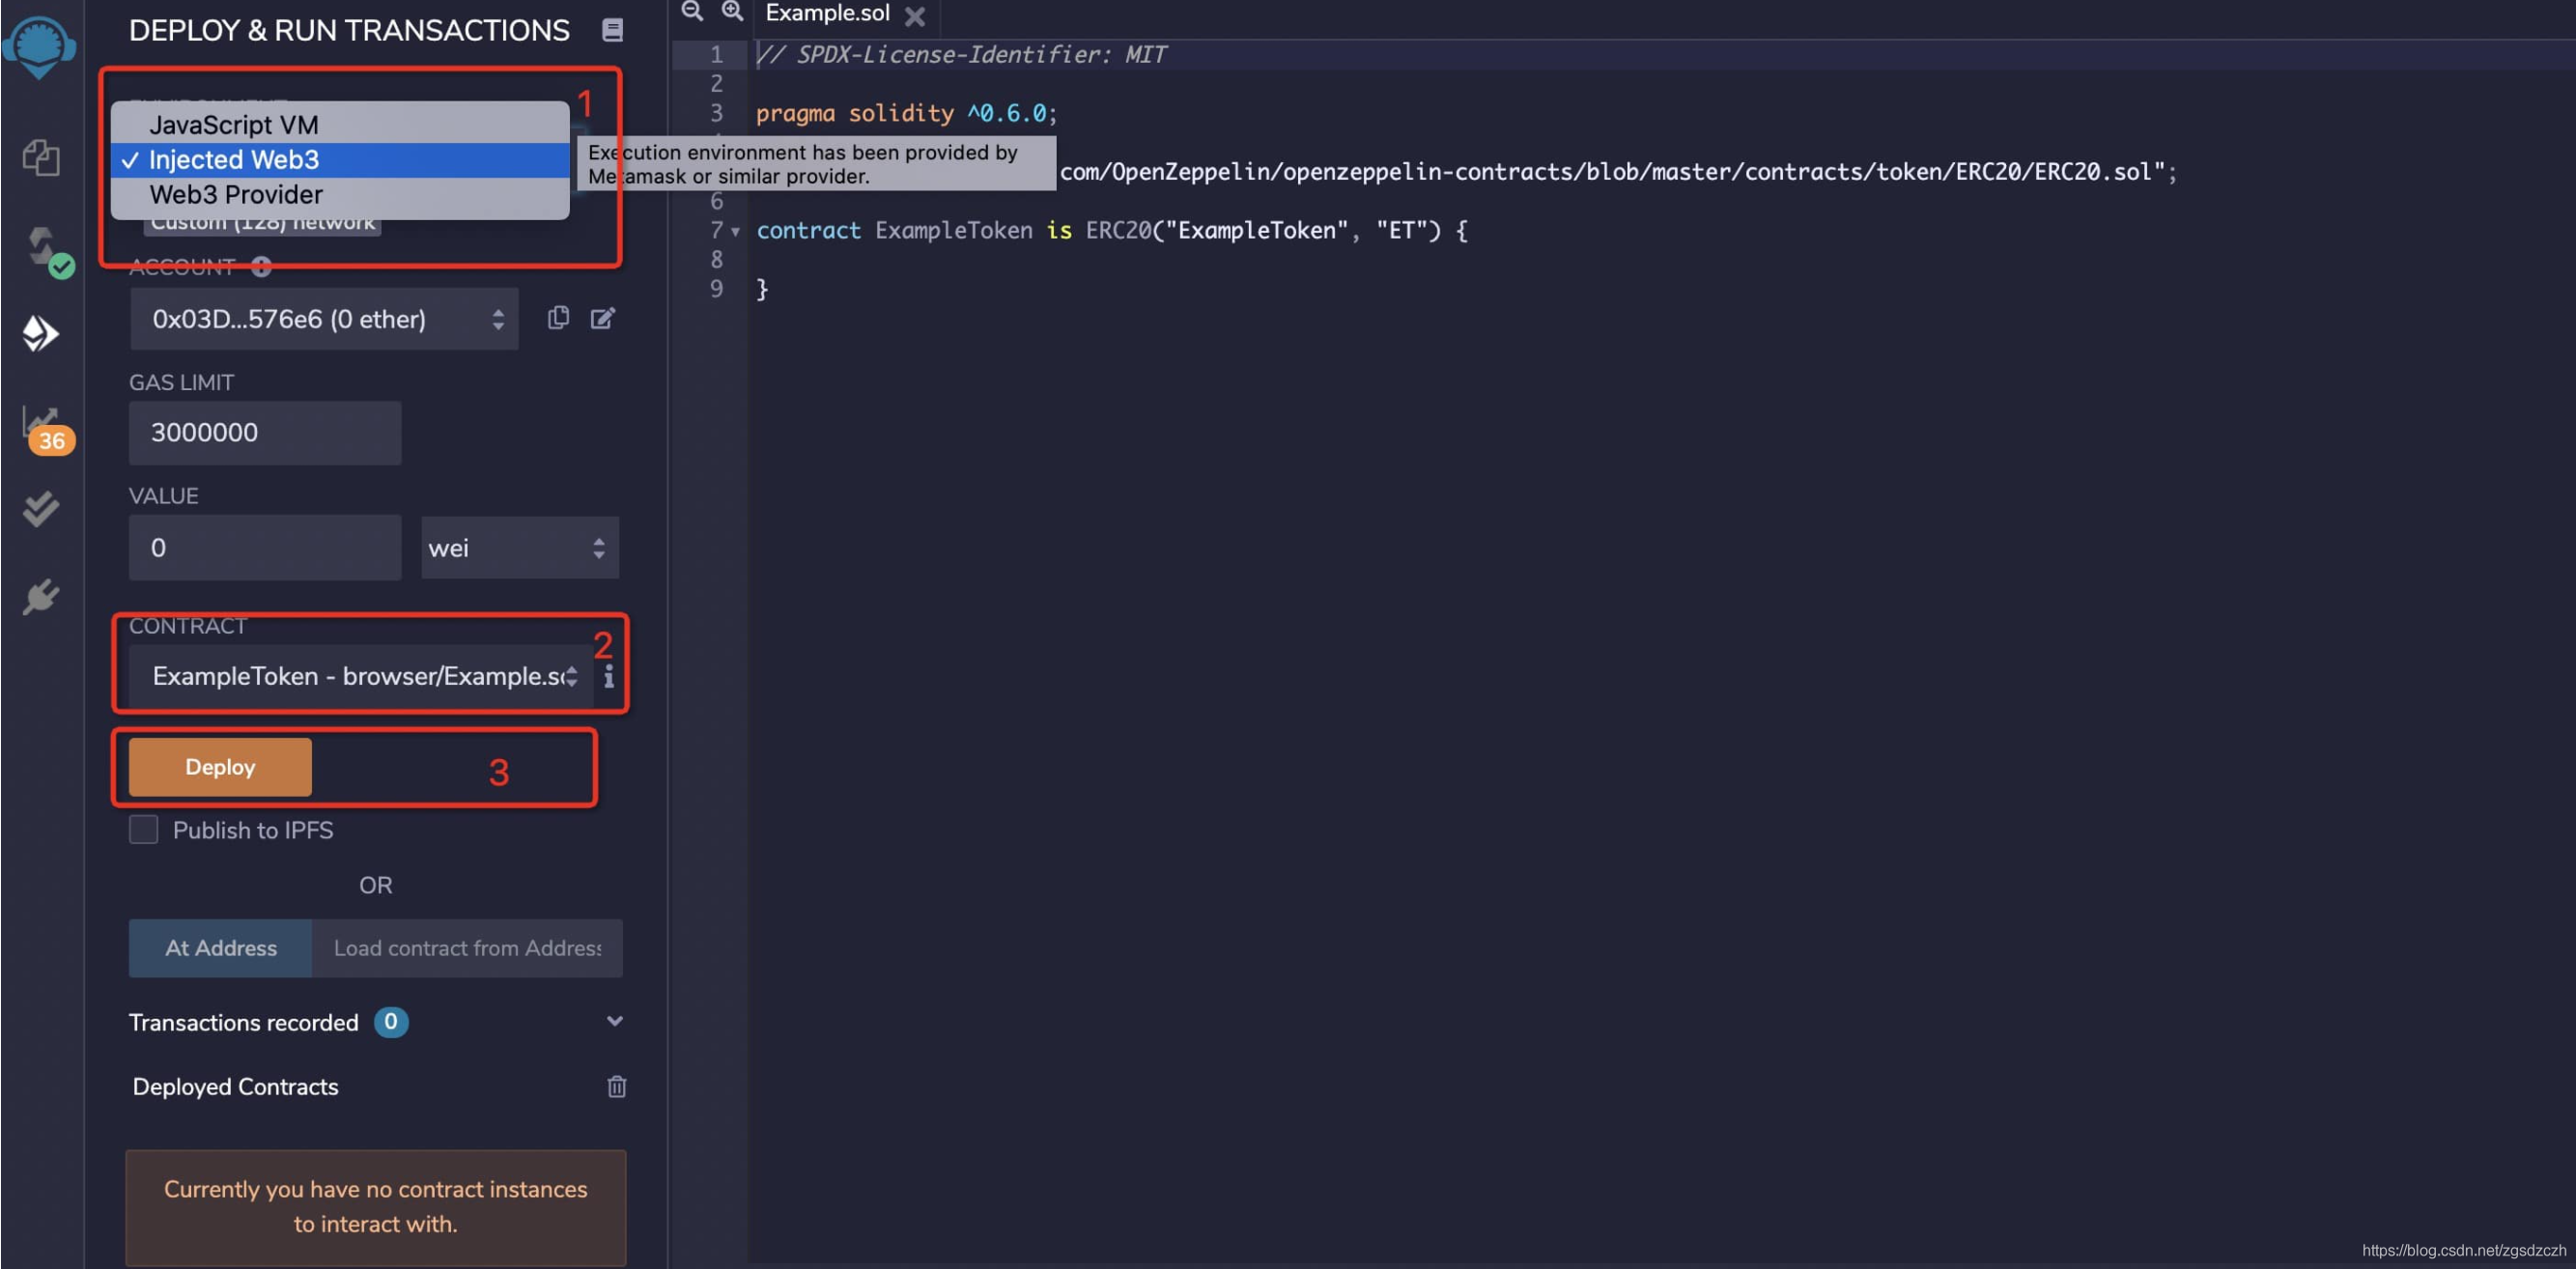Click the search/magnify icon in editor

[729, 14]
